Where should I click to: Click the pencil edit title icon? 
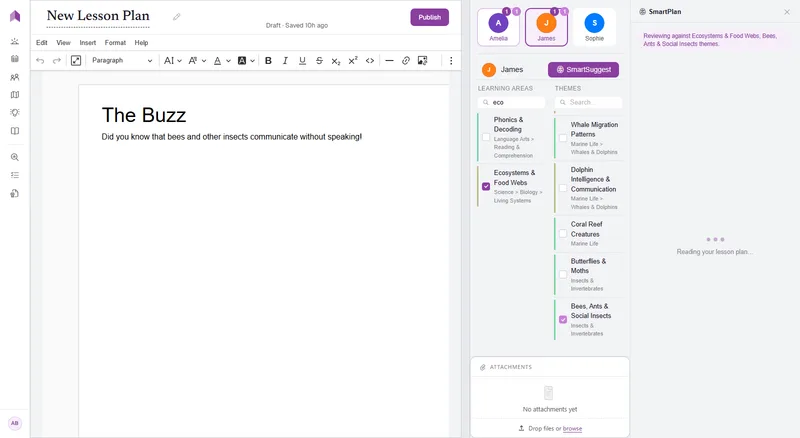(x=177, y=17)
